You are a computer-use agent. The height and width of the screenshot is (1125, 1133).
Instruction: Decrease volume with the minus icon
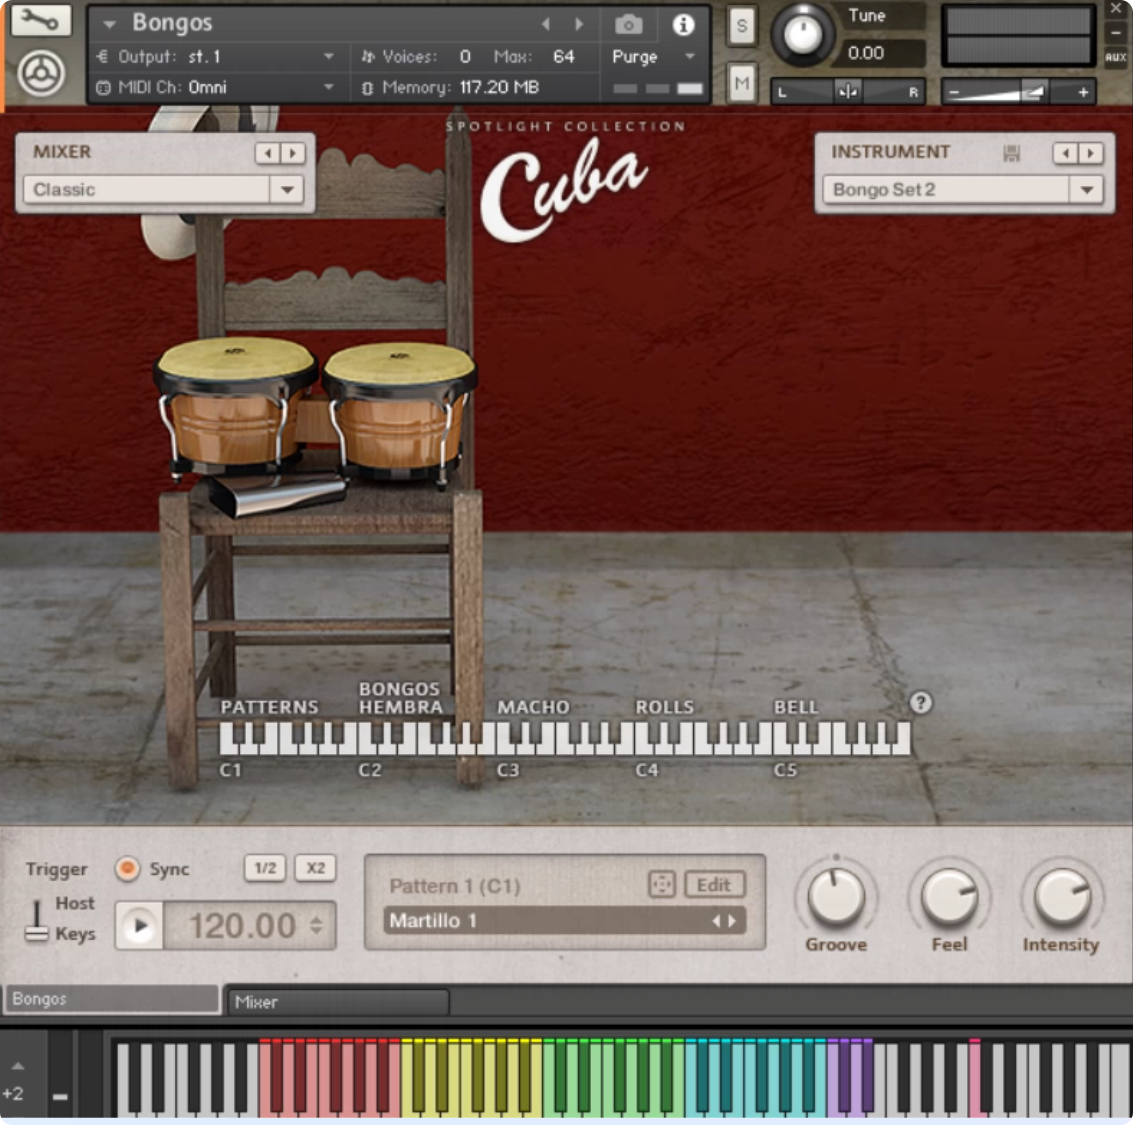954,92
